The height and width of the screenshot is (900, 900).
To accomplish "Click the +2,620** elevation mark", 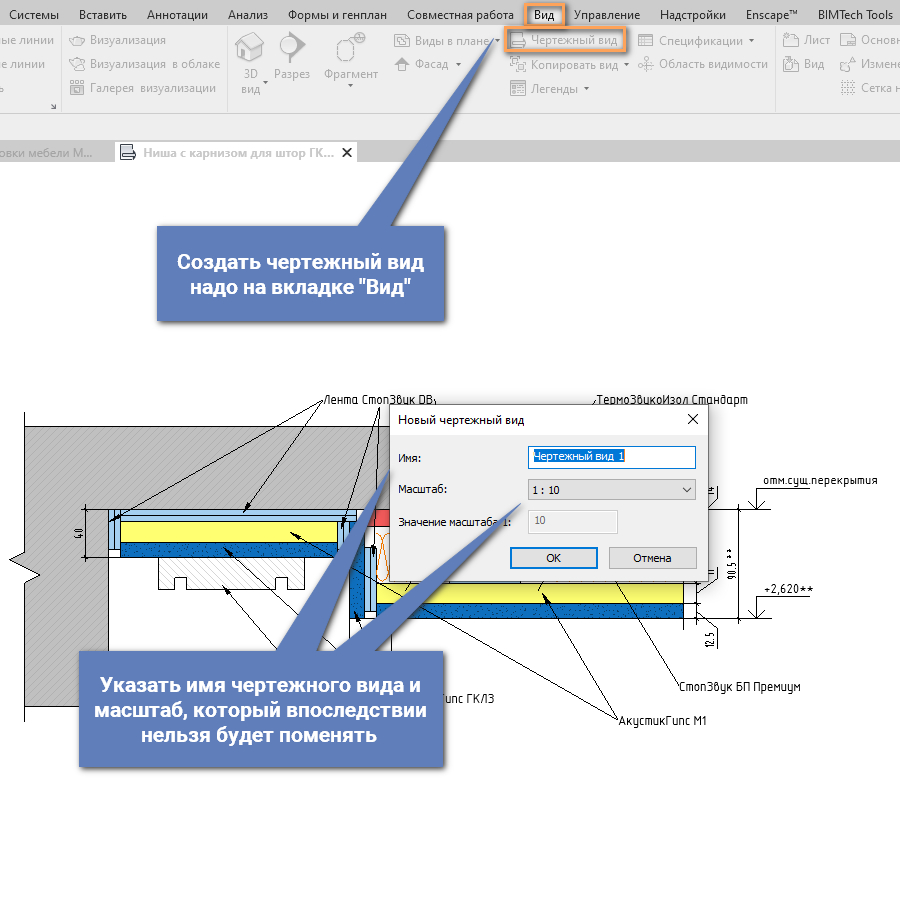I will pos(788,589).
